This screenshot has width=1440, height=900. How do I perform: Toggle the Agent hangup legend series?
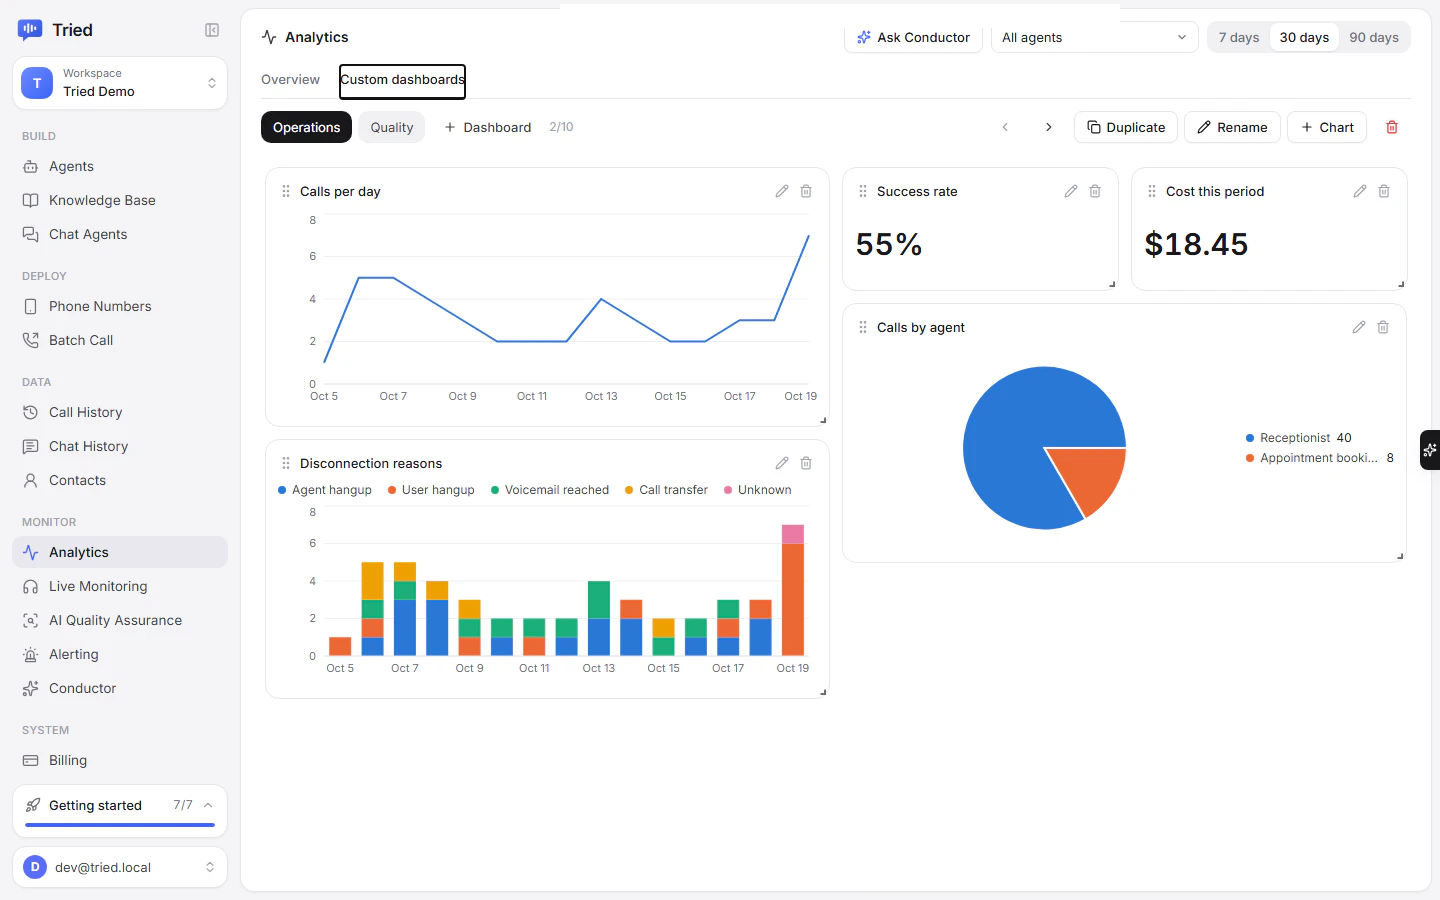[x=325, y=490]
